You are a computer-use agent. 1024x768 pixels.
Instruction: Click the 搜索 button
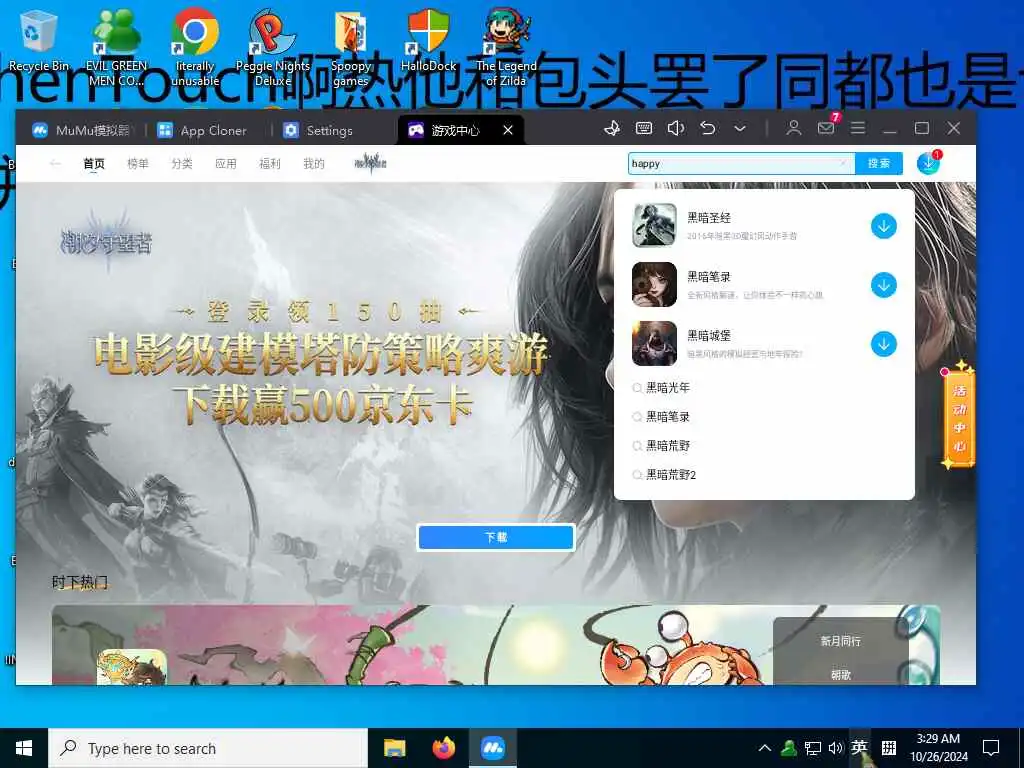point(878,163)
